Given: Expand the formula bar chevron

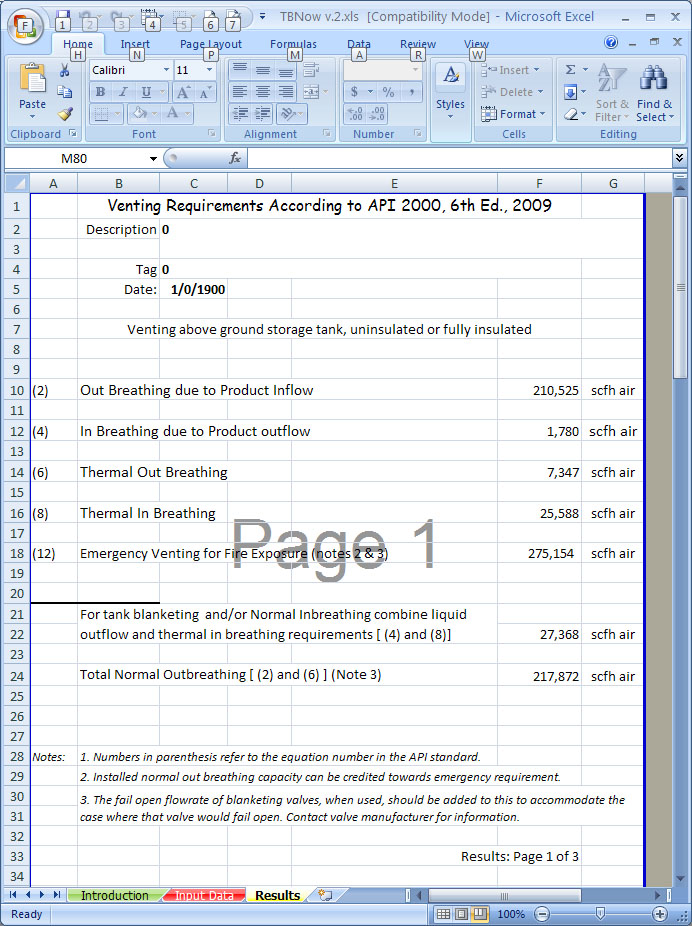Looking at the screenshot, I should (x=679, y=158).
